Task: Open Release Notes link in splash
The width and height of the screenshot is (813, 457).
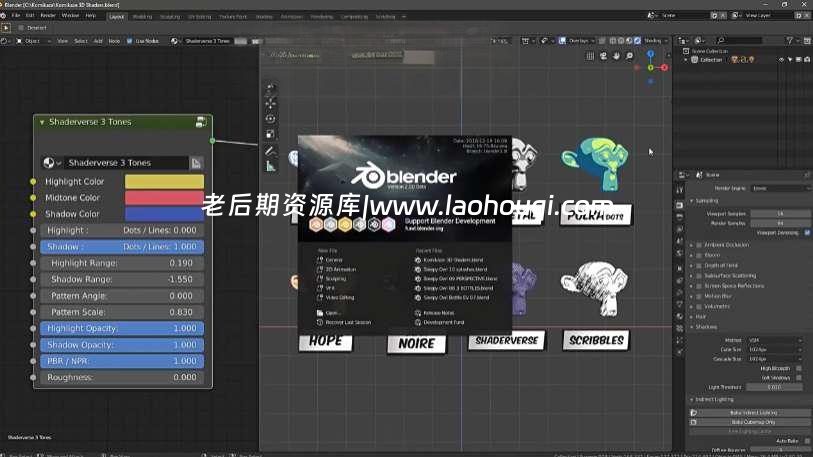Action: pos(434,313)
